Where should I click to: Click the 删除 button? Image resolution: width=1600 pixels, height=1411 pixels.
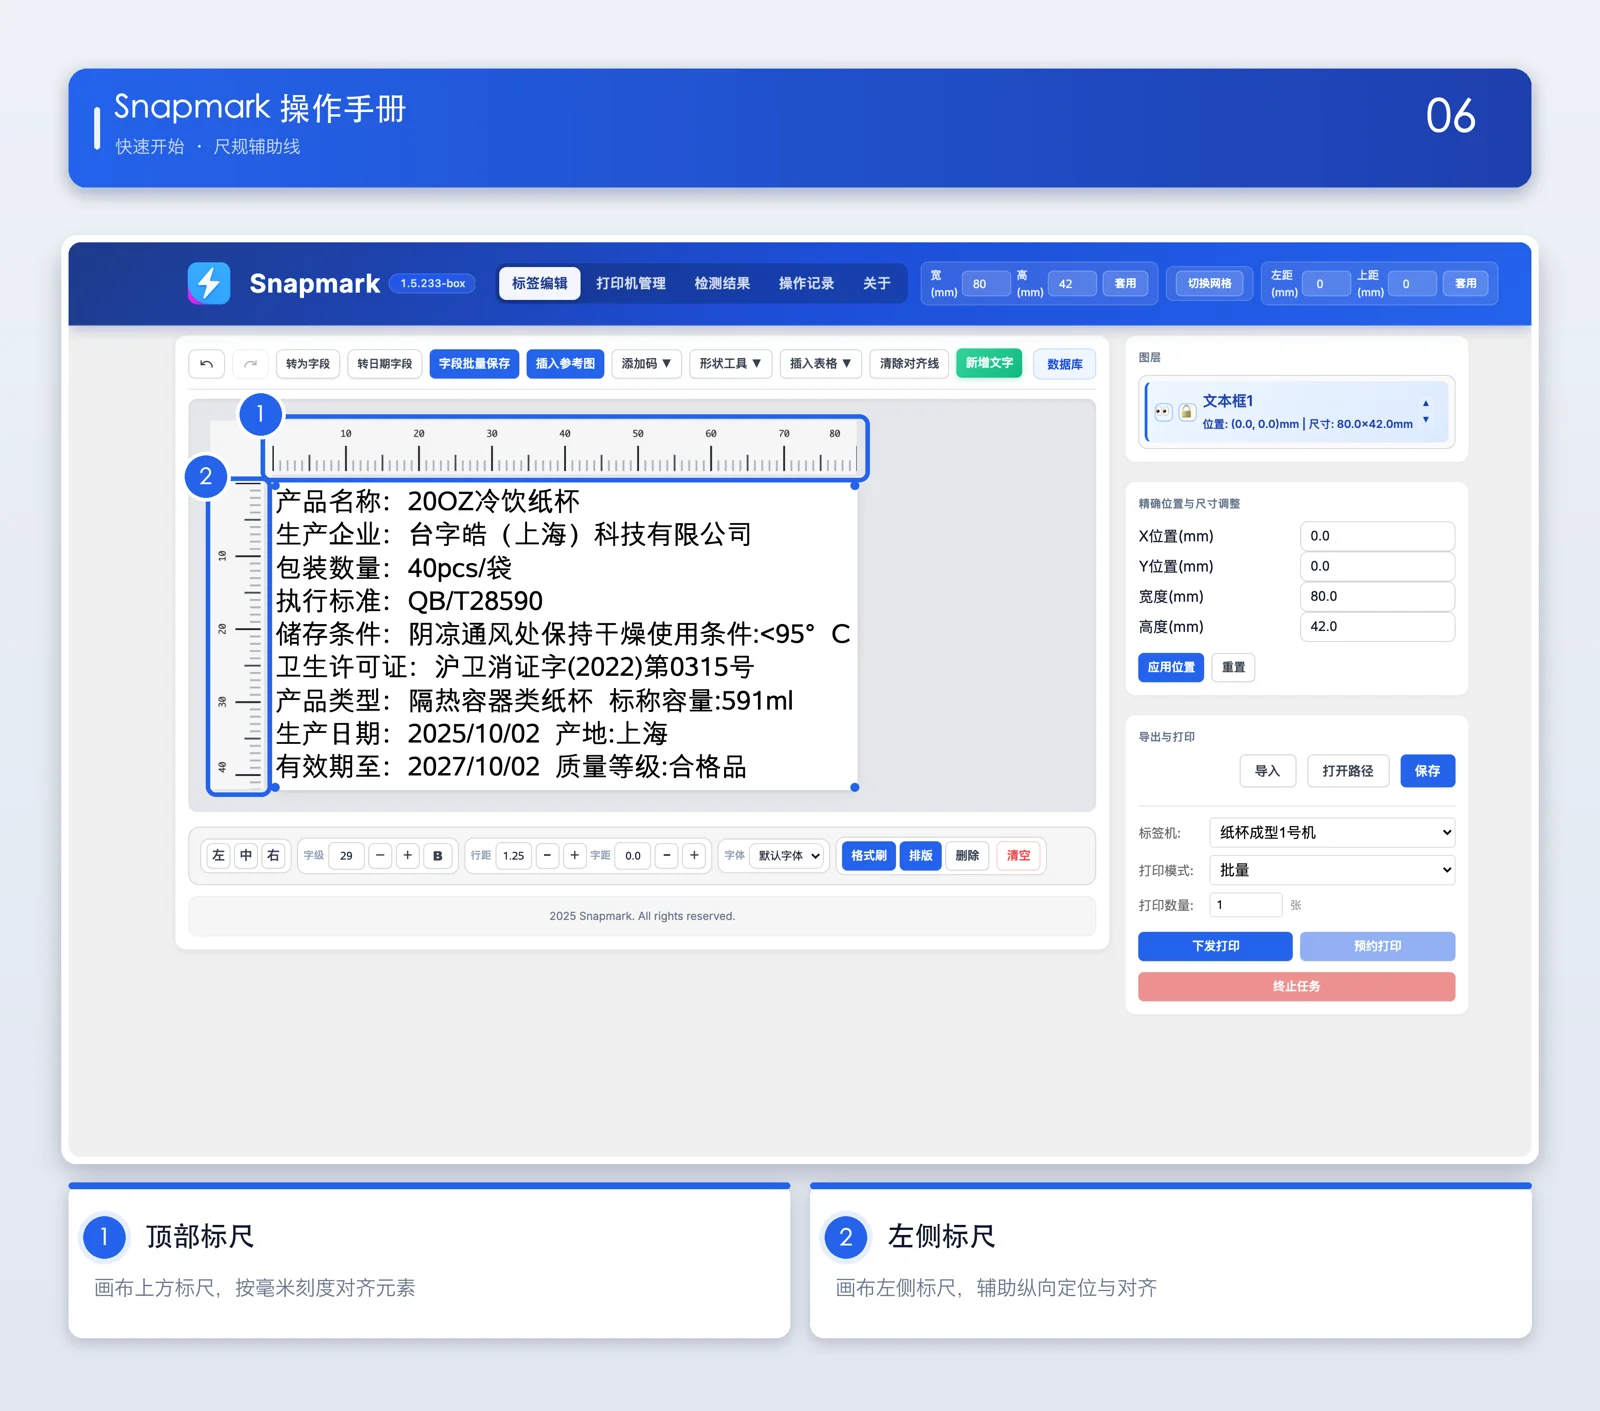pyautogui.click(x=967, y=856)
